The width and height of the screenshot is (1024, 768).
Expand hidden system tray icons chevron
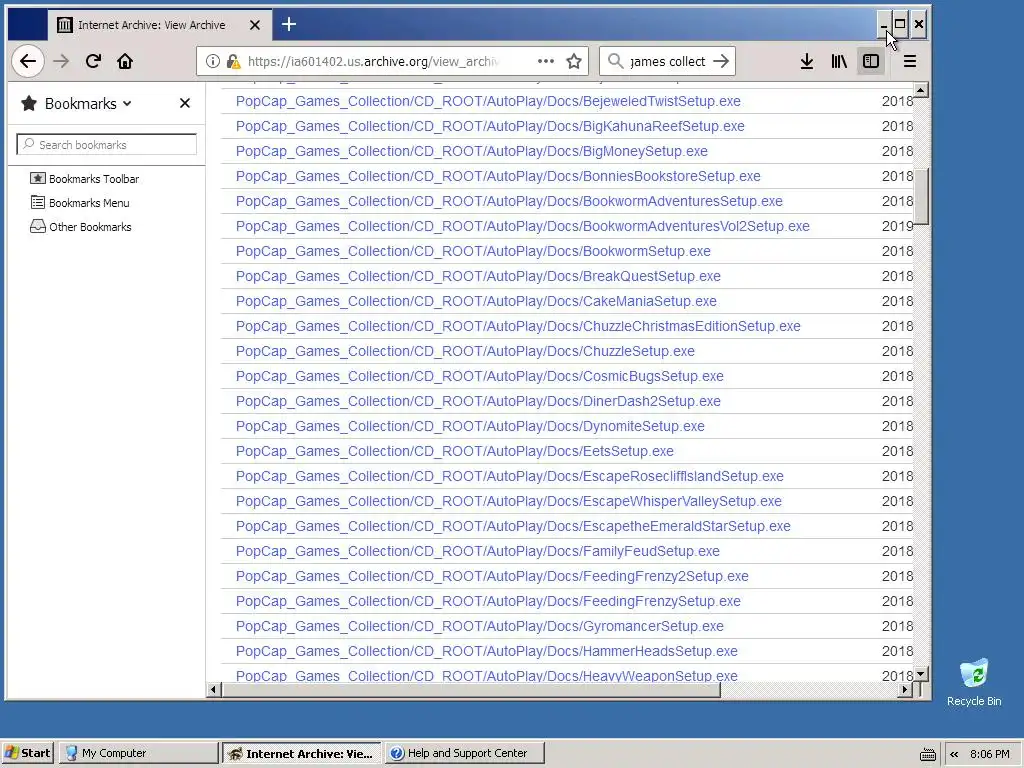click(954, 754)
